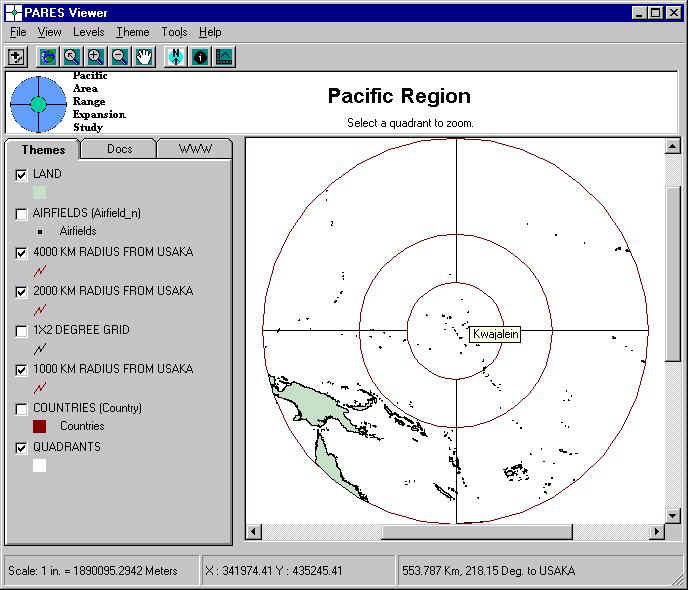The width and height of the screenshot is (688, 590).
Task: Click the 1X2 degree grid line symbol
Action: point(40,349)
